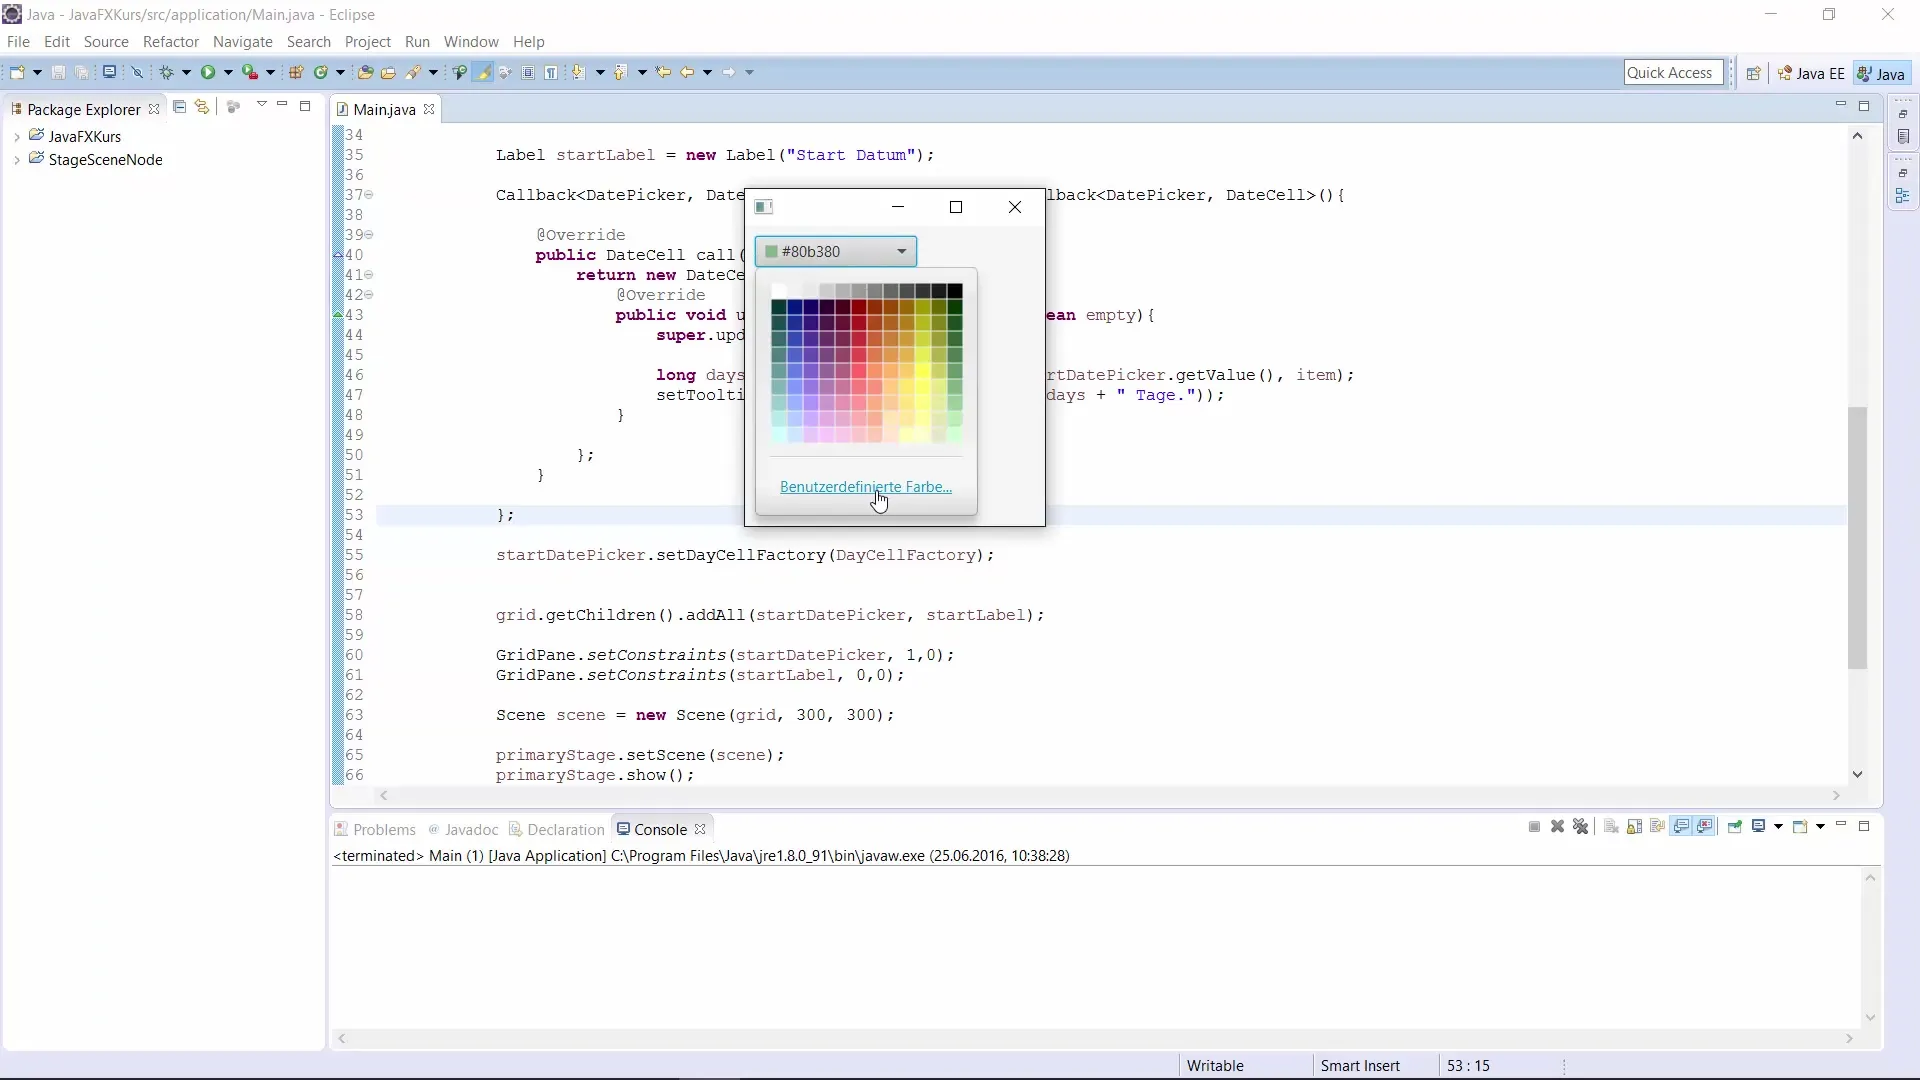Switch to the Java perspective
1920x1080 pixels.
click(x=1881, y=73)
